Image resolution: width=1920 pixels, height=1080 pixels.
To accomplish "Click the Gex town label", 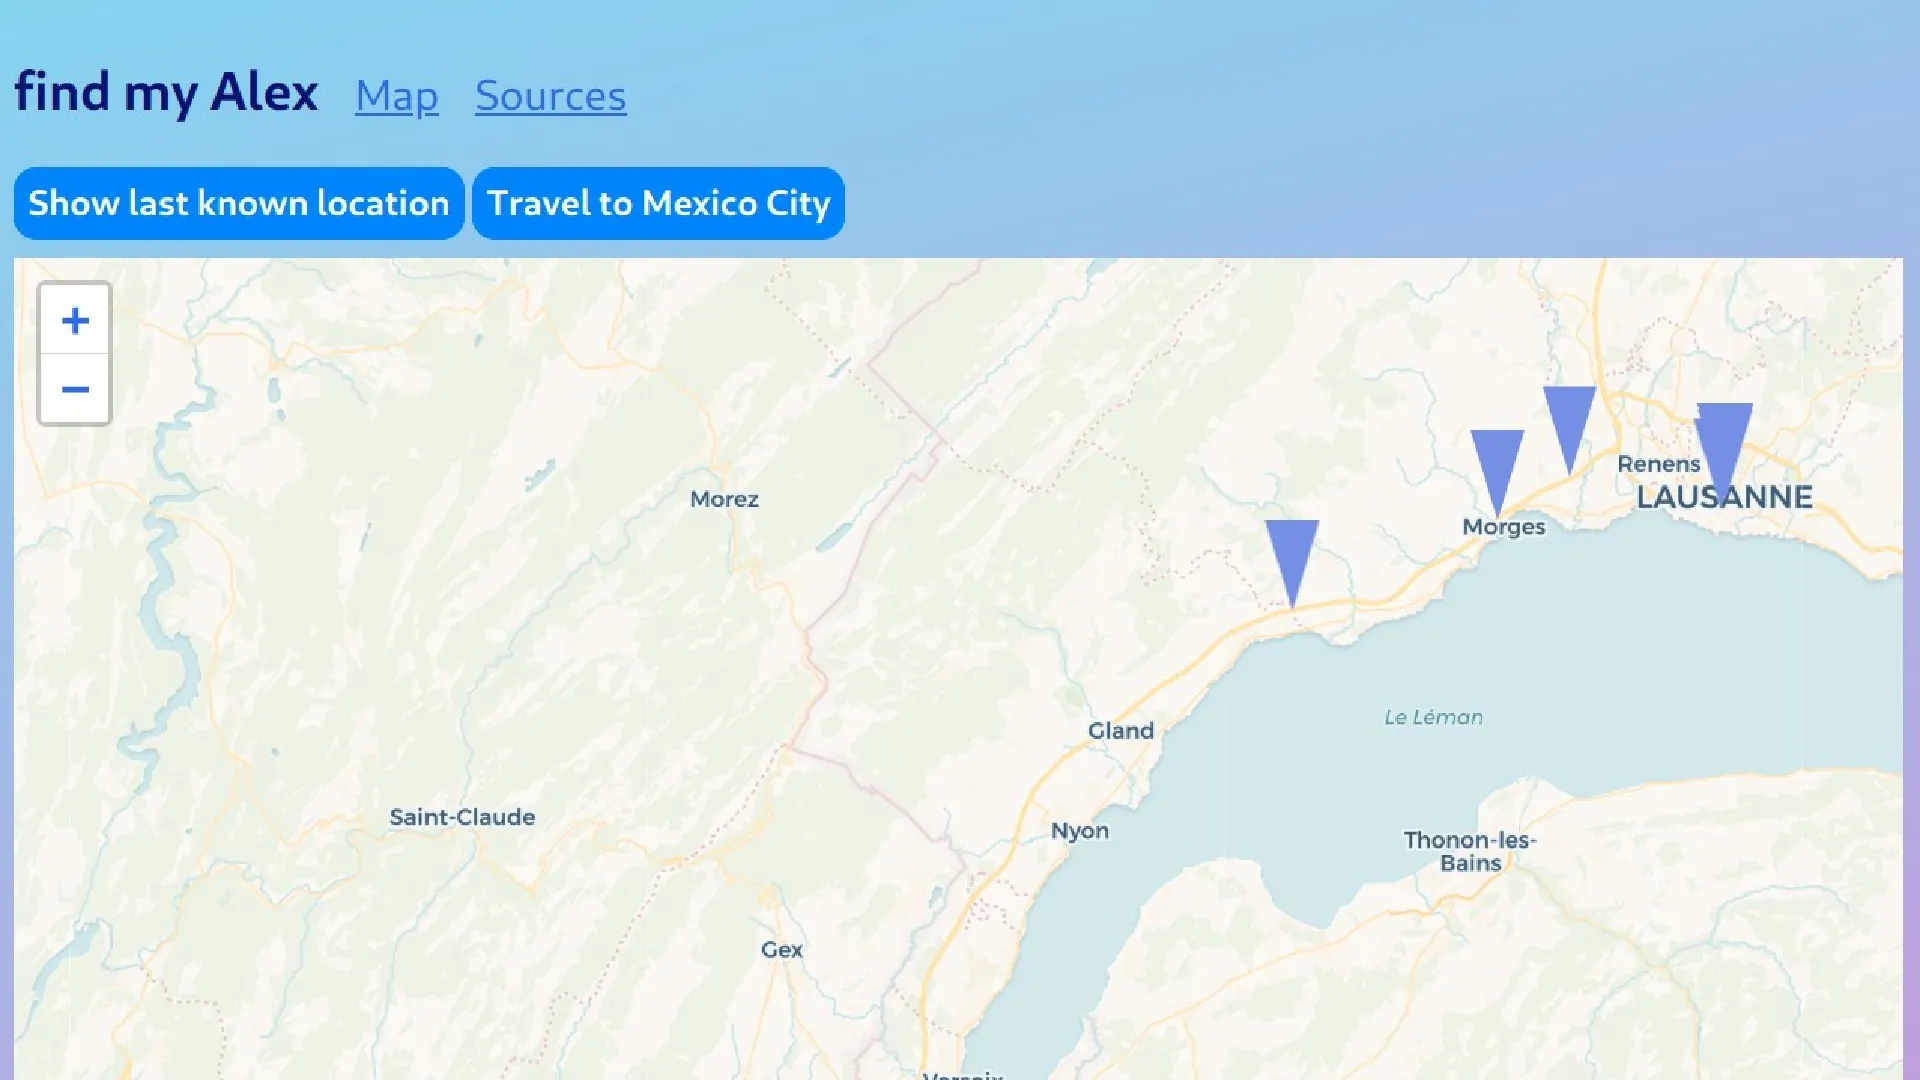I will pyautogui.click(x=781, y=950).
